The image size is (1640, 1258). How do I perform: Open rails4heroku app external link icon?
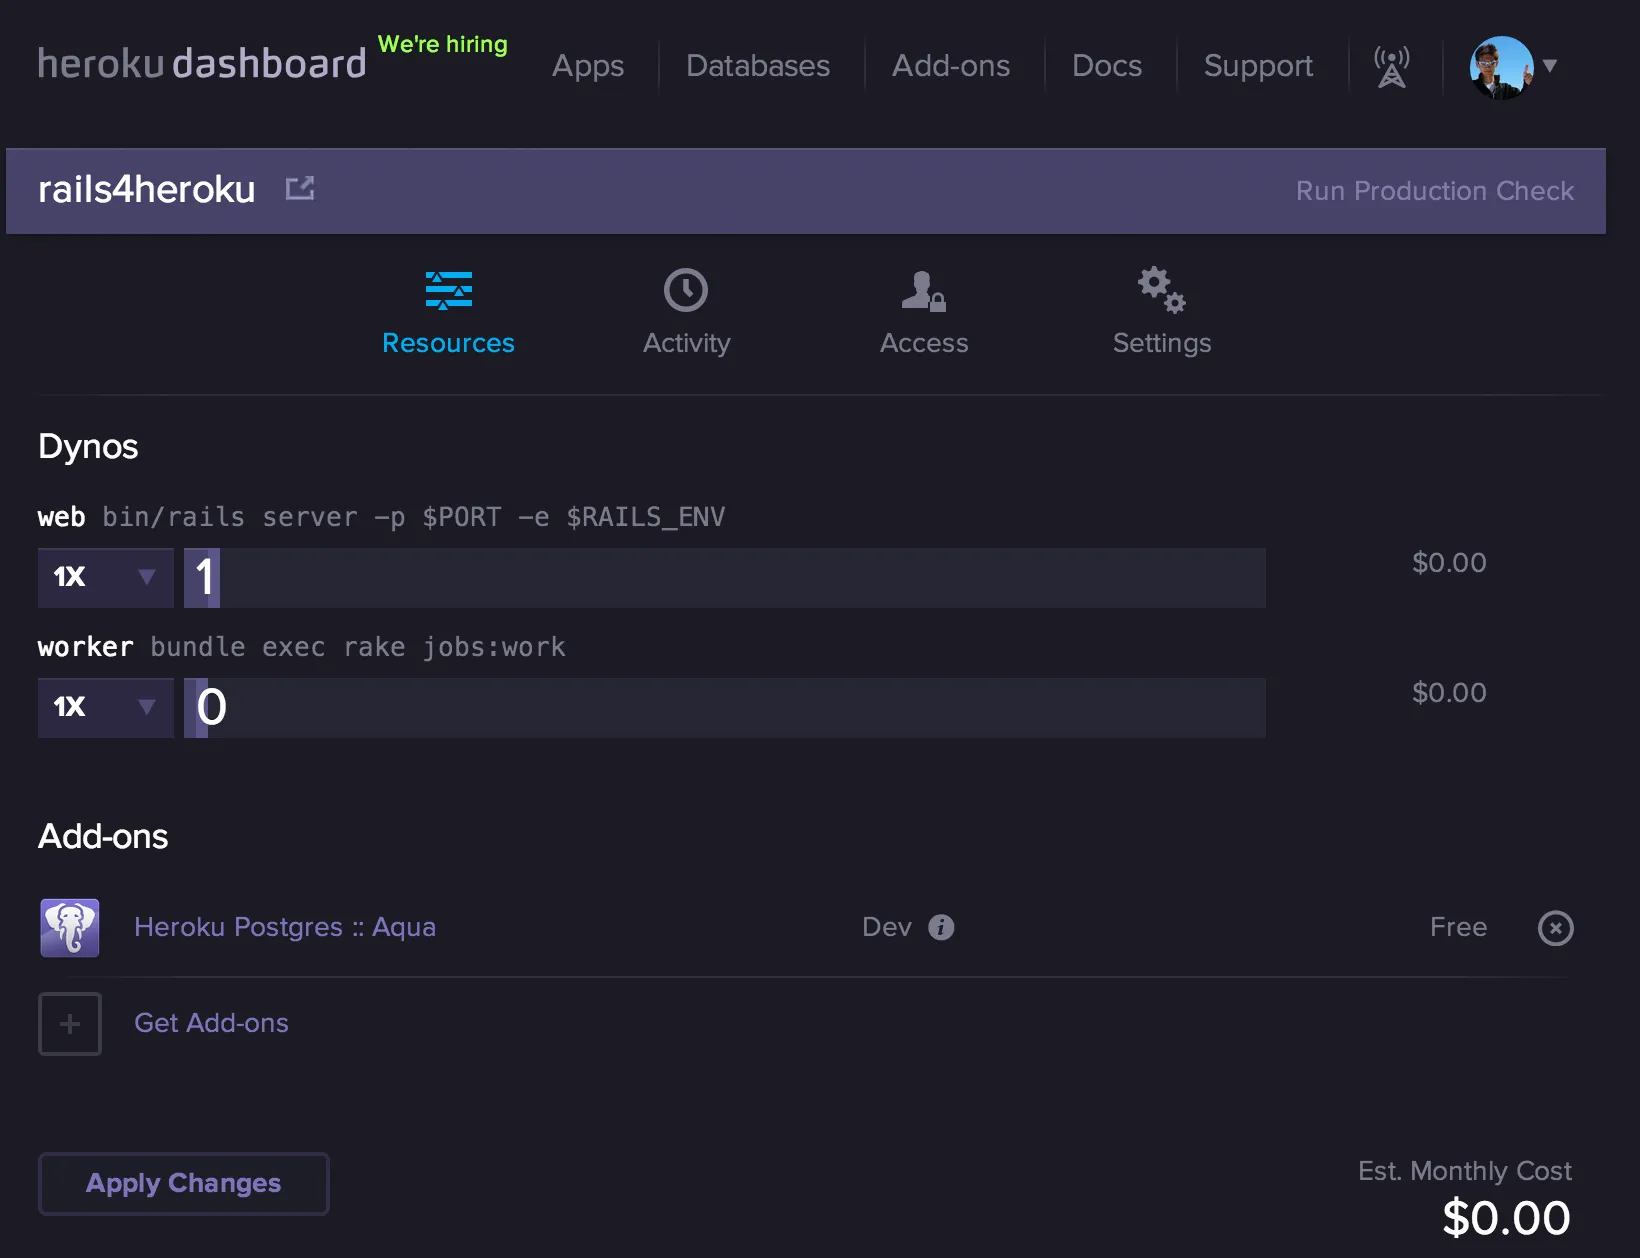pos(300,189)
